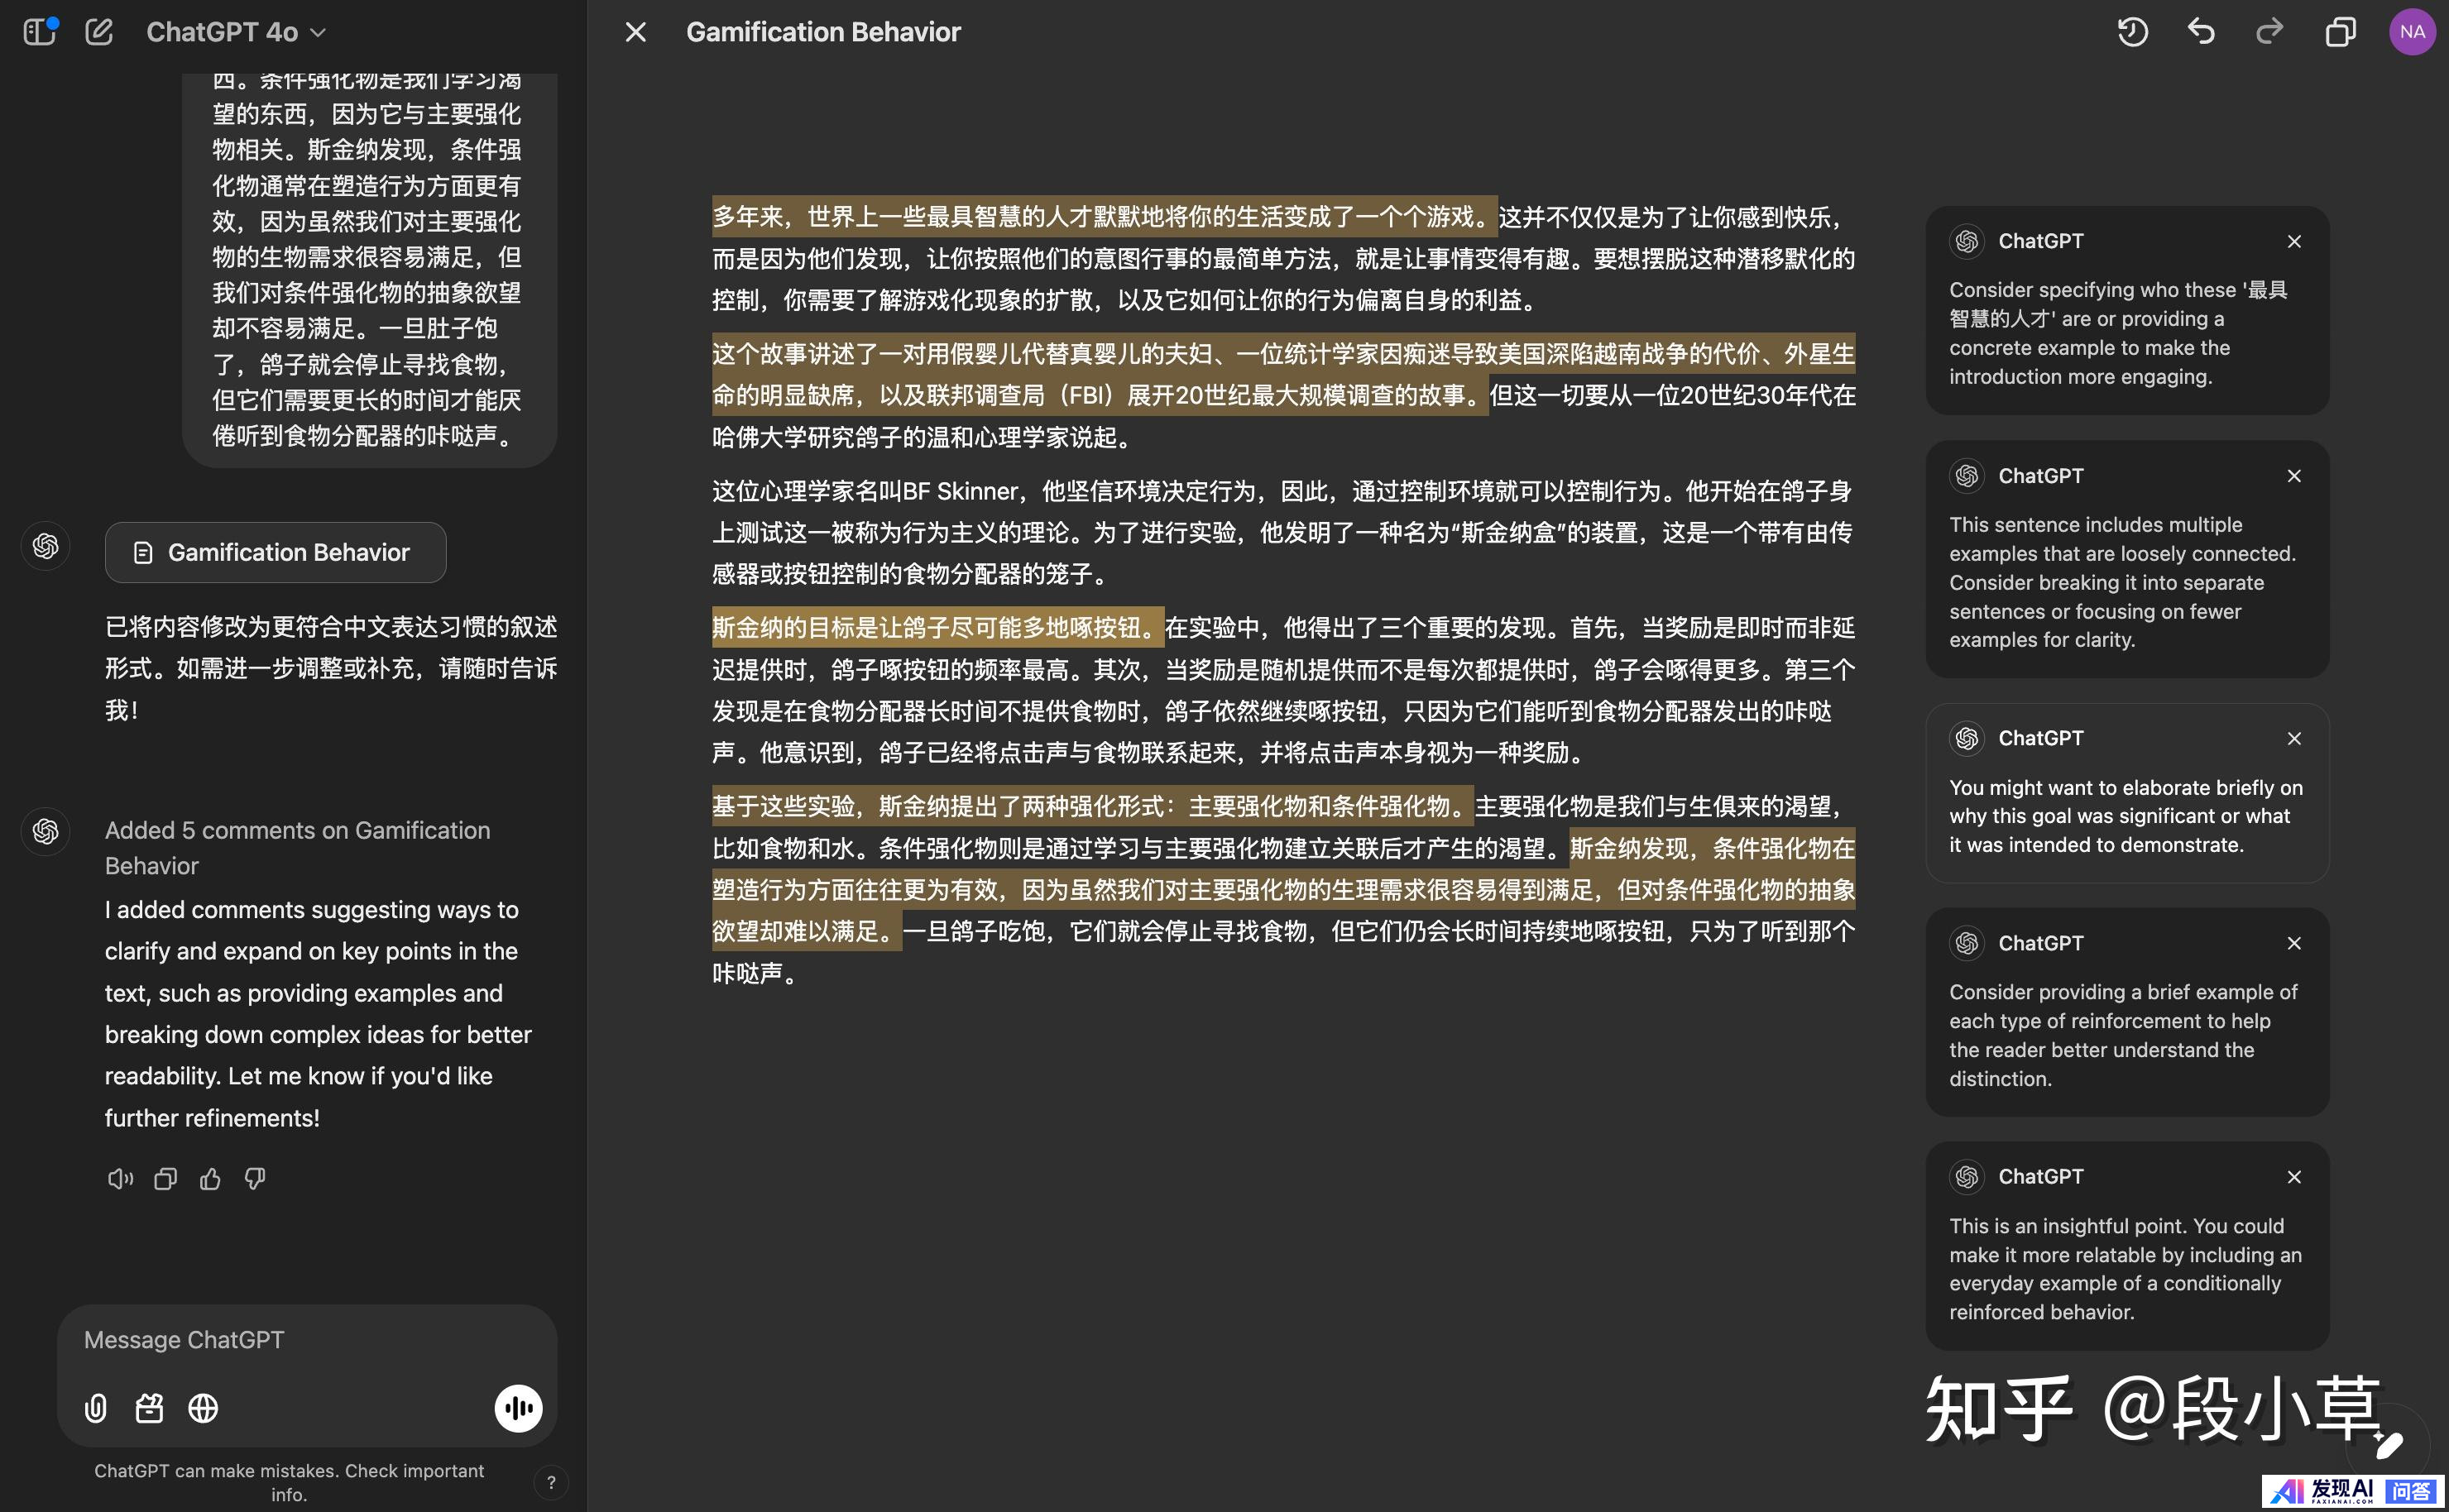The width and height of the screenshot is (2449, 1512).
Task: Copy the assistant response
Action: 165,1179
